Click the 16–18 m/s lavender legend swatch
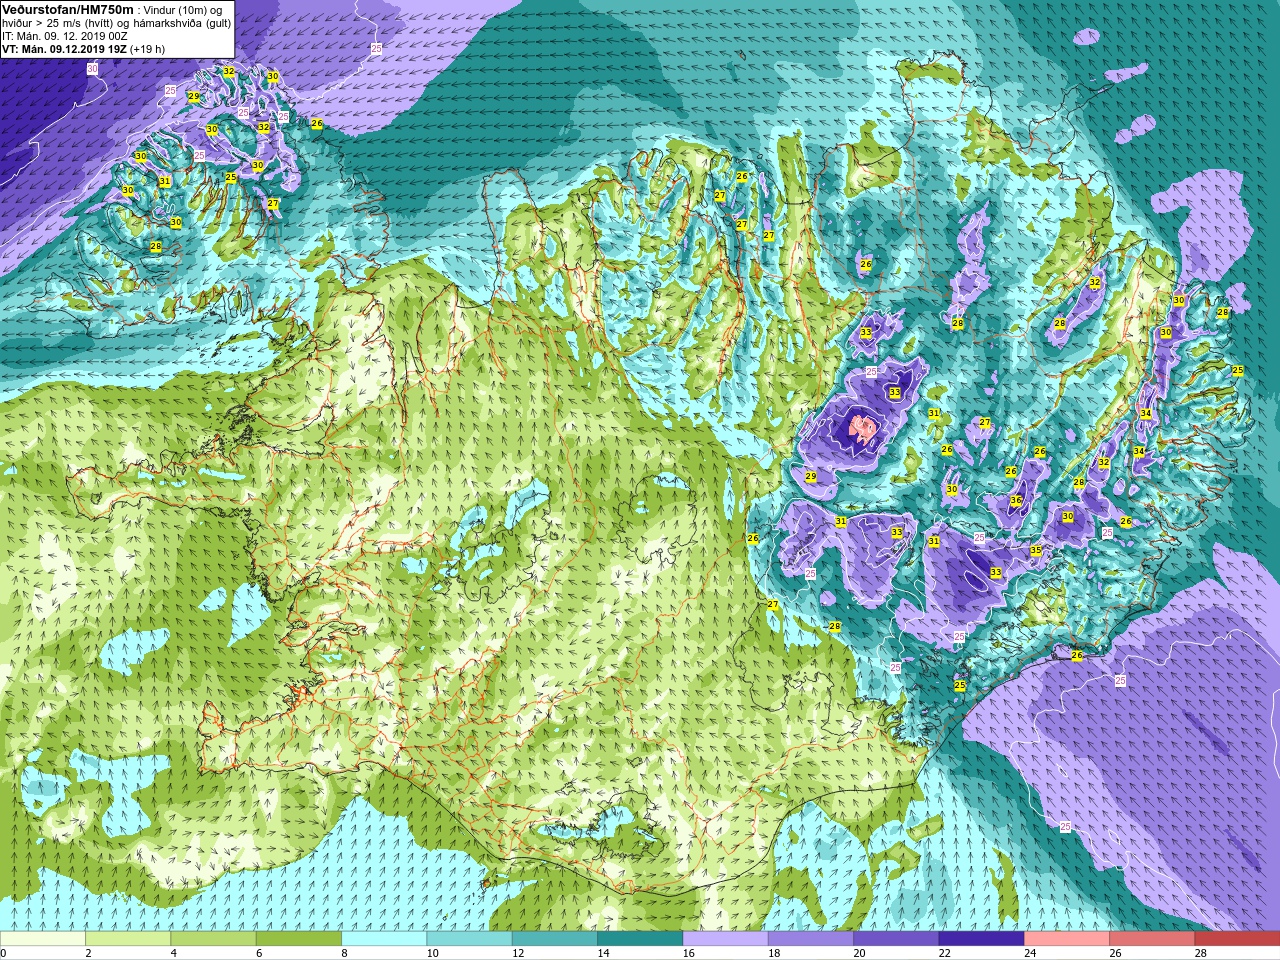The width and height of the screenshot is (1280, 960). [725, 939]
